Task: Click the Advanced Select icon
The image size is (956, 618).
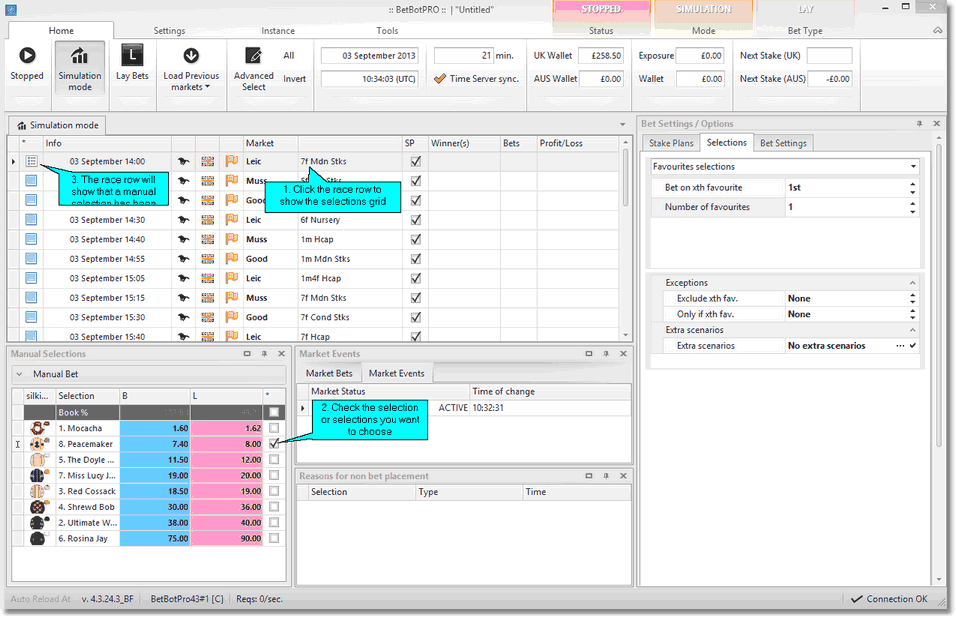Action: 253,55
